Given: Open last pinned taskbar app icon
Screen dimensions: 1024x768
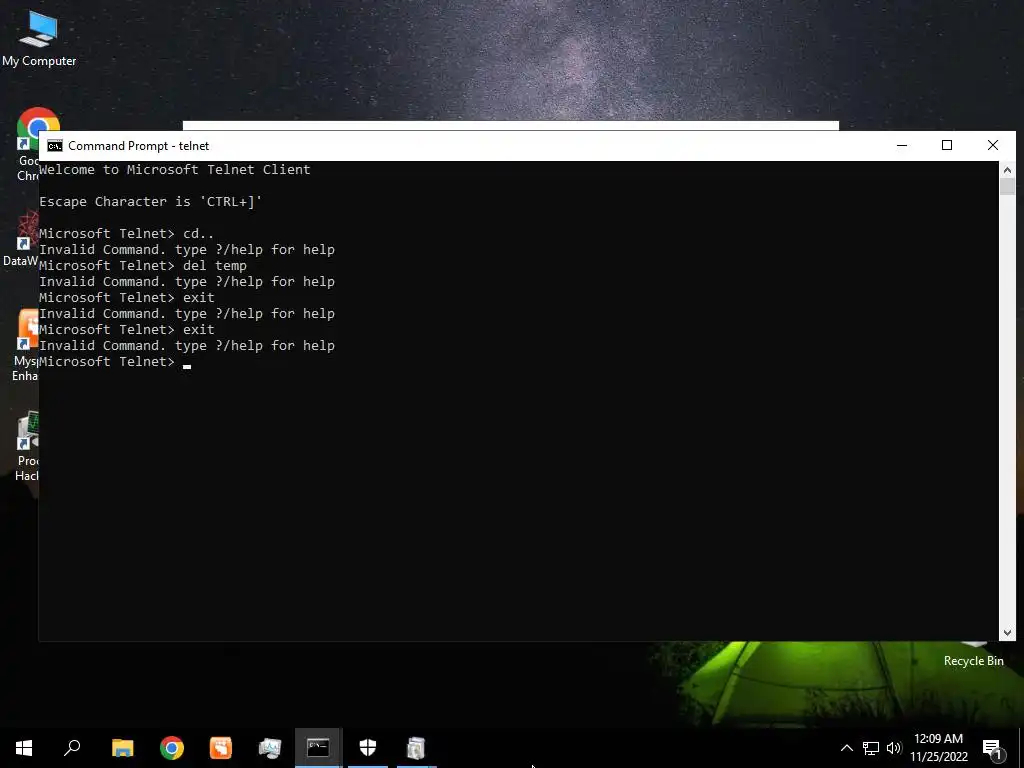Looking at the screenshot, I should click(x=416, y=748).
